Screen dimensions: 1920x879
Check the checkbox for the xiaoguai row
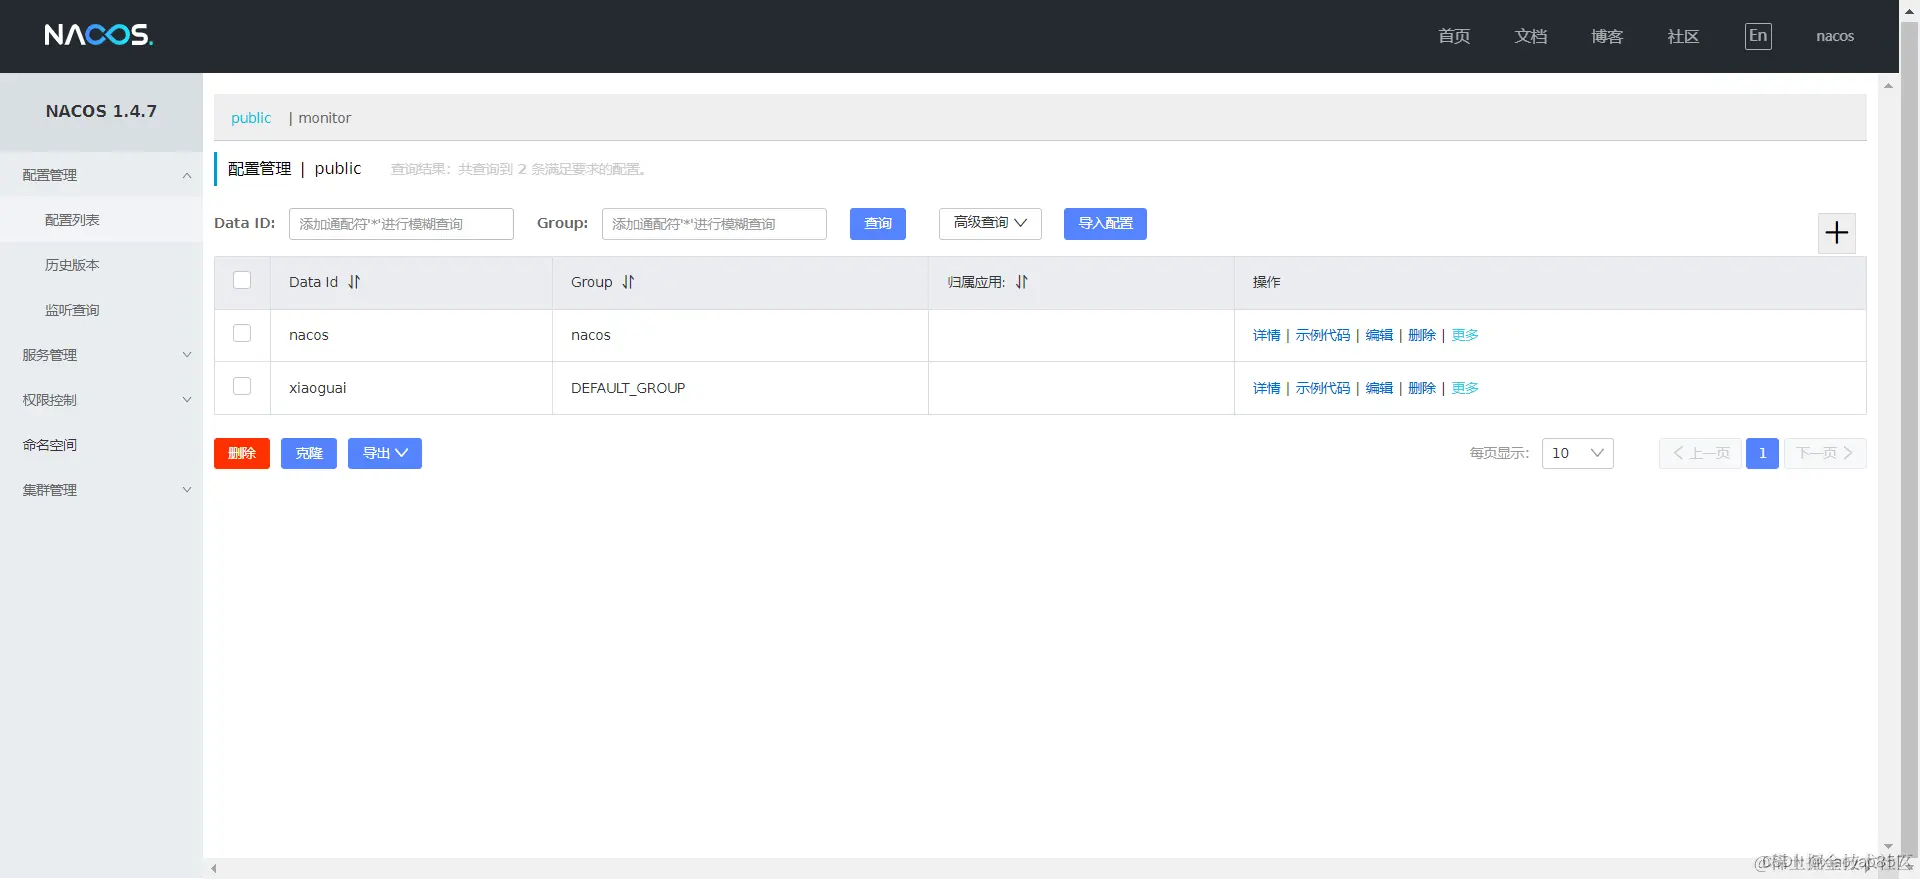pos(242,386)
